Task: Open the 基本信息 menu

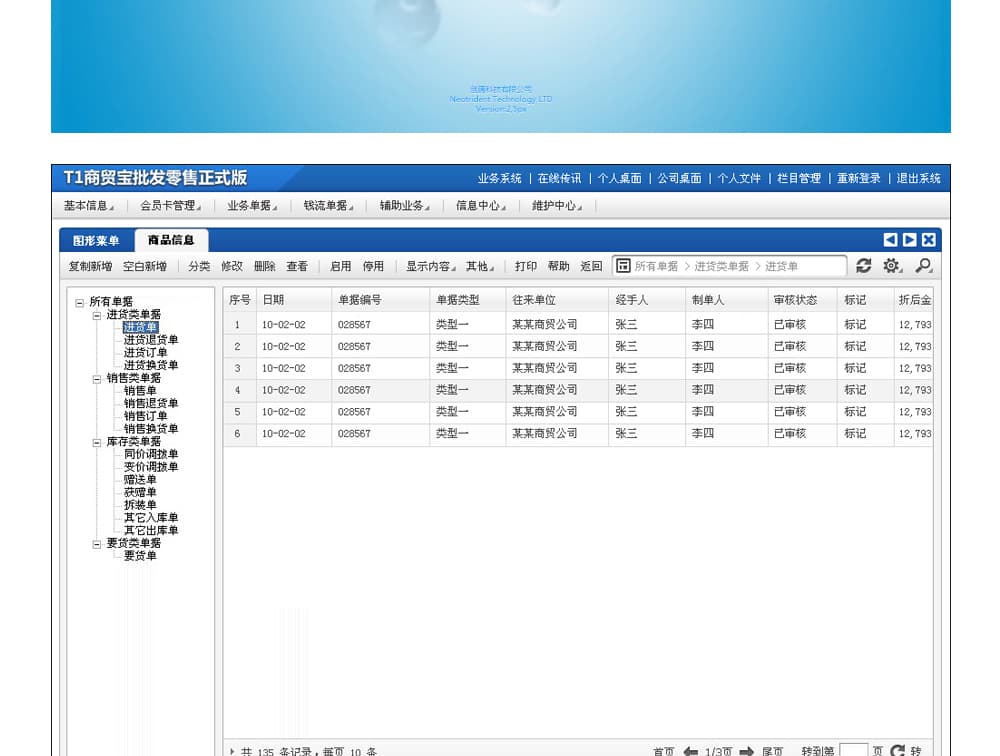Action: [x=88, y=206]
